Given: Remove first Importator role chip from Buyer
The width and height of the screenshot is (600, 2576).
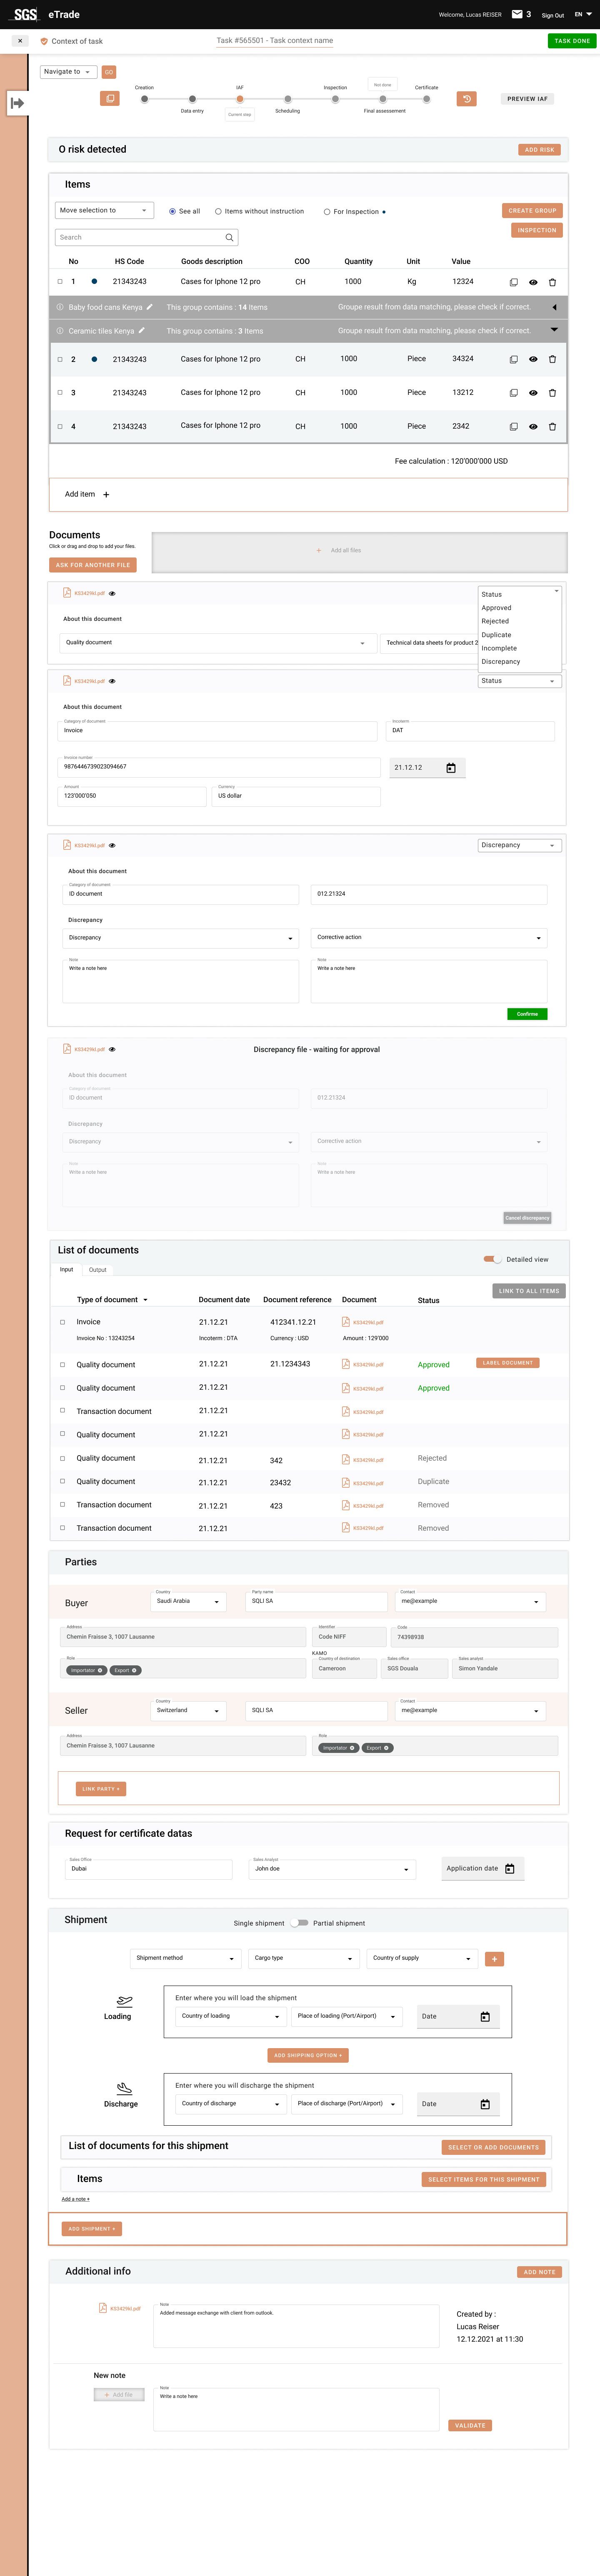Looking at the screenshot, I should coord(100,1670).
